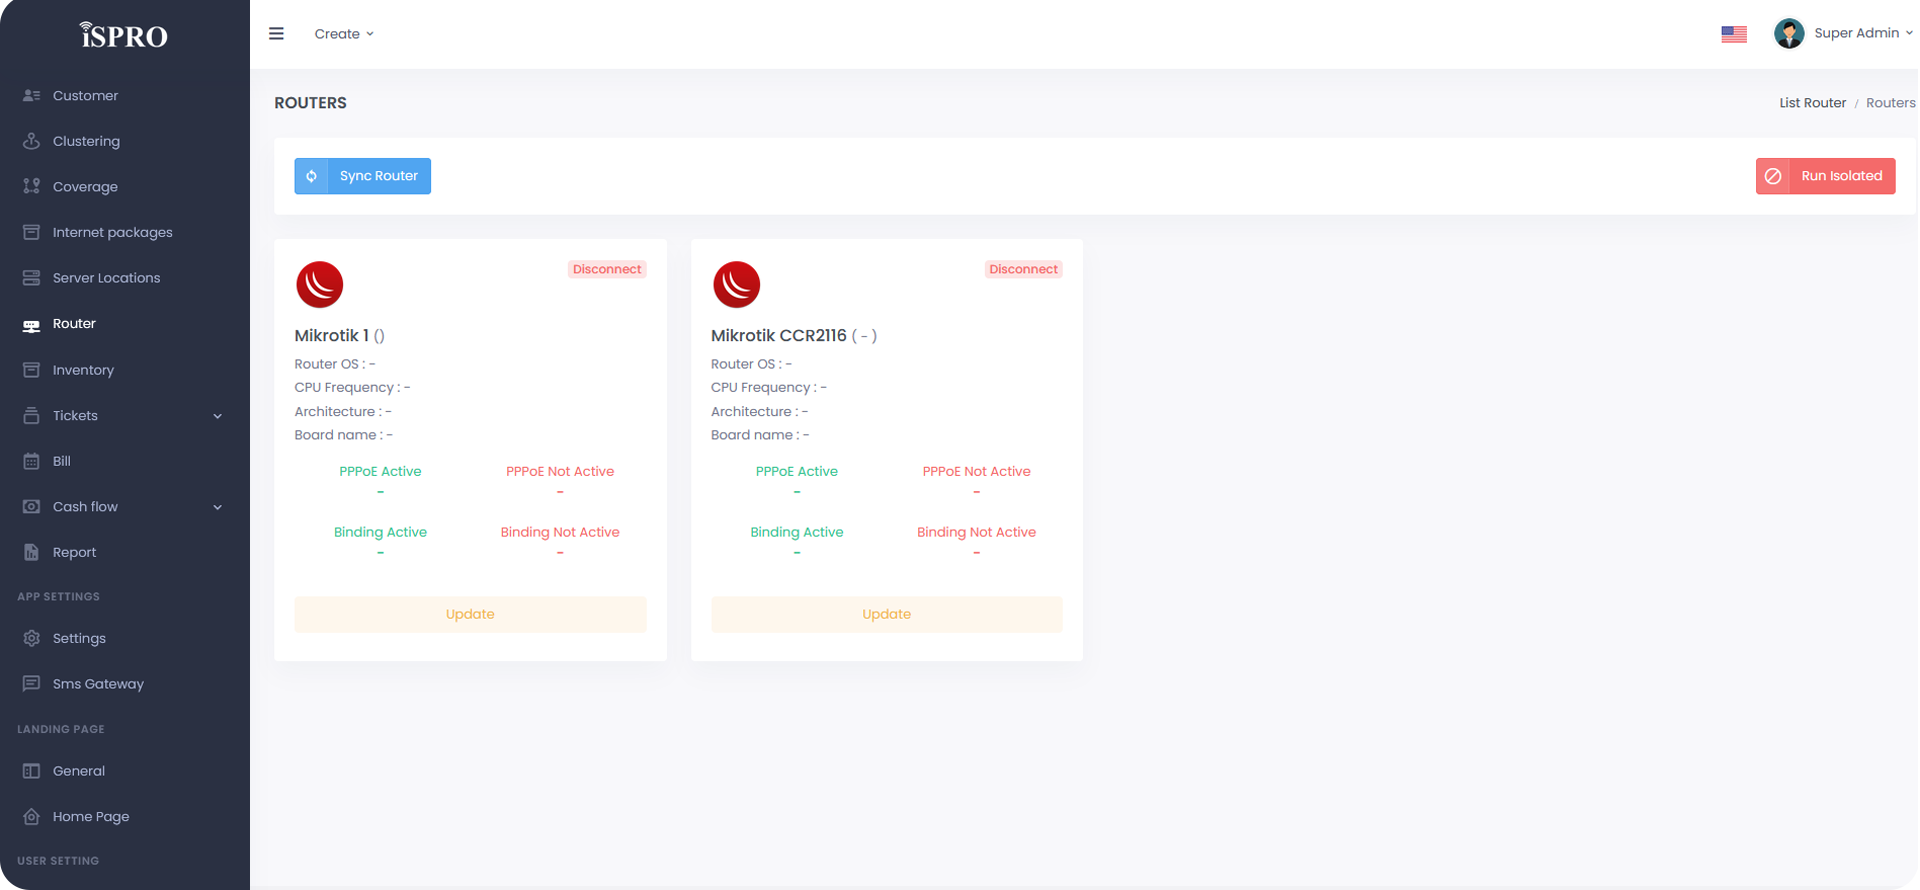The height and width of the screenshot is (890, 1920).
Task: Click the General layout icon
Action: [x=31, y=771]
